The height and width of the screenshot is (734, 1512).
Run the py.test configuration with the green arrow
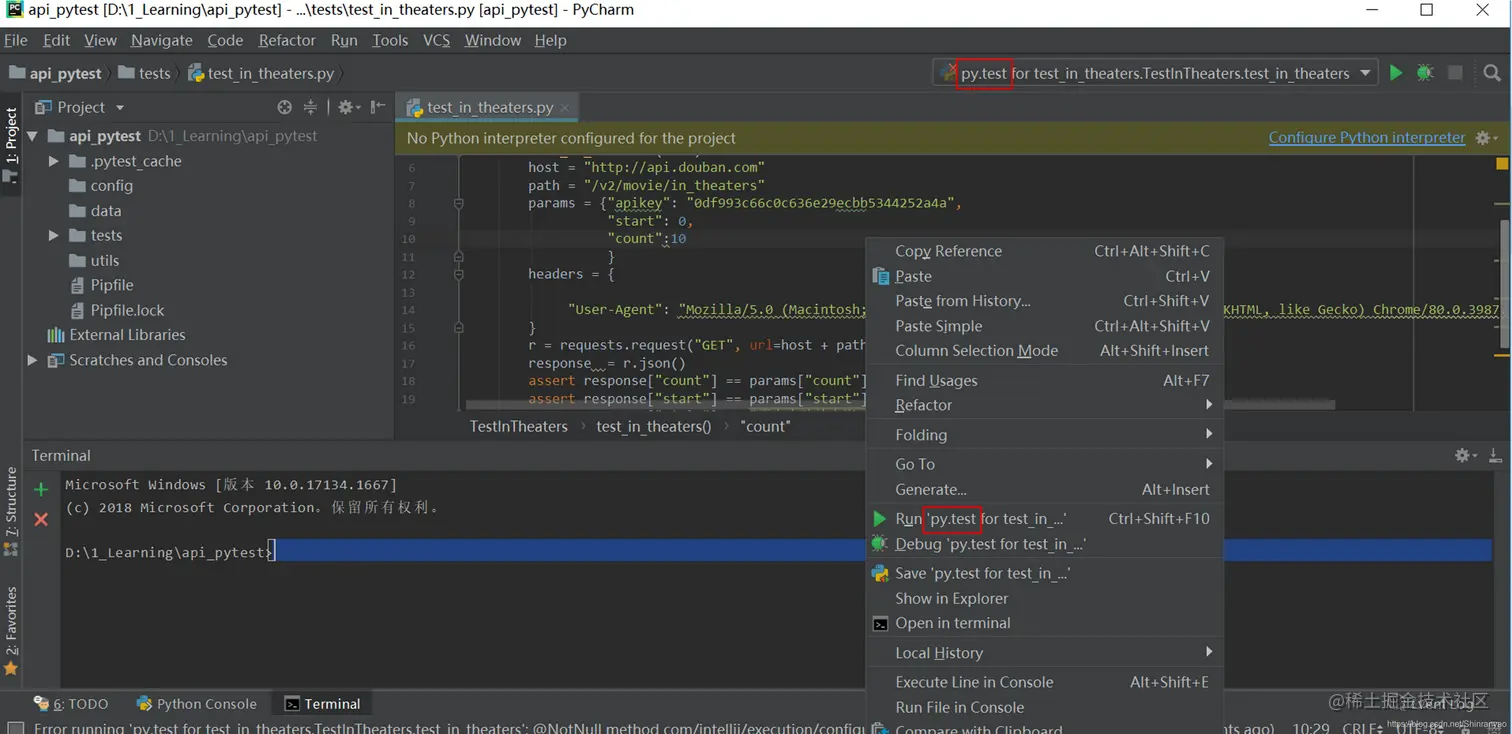[x=1396, y=73]
